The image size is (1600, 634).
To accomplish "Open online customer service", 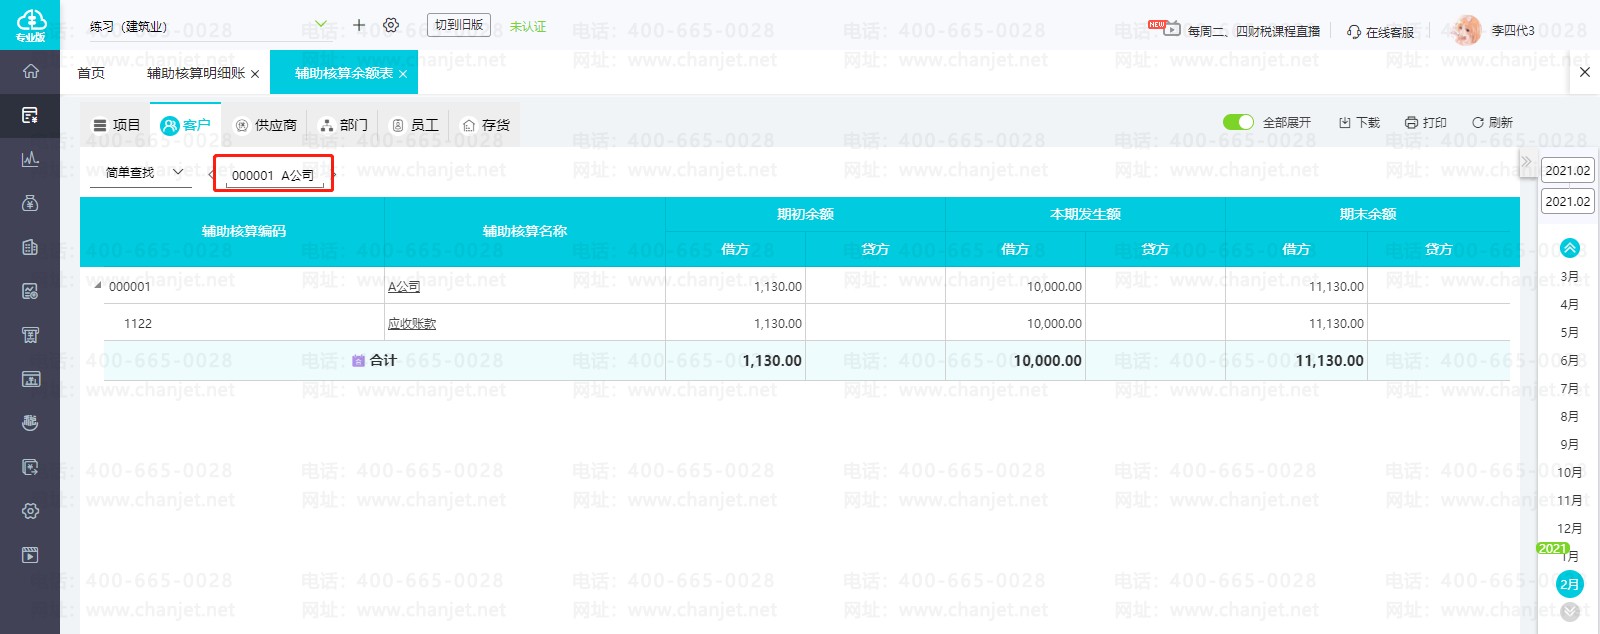I will [1380, 32].
